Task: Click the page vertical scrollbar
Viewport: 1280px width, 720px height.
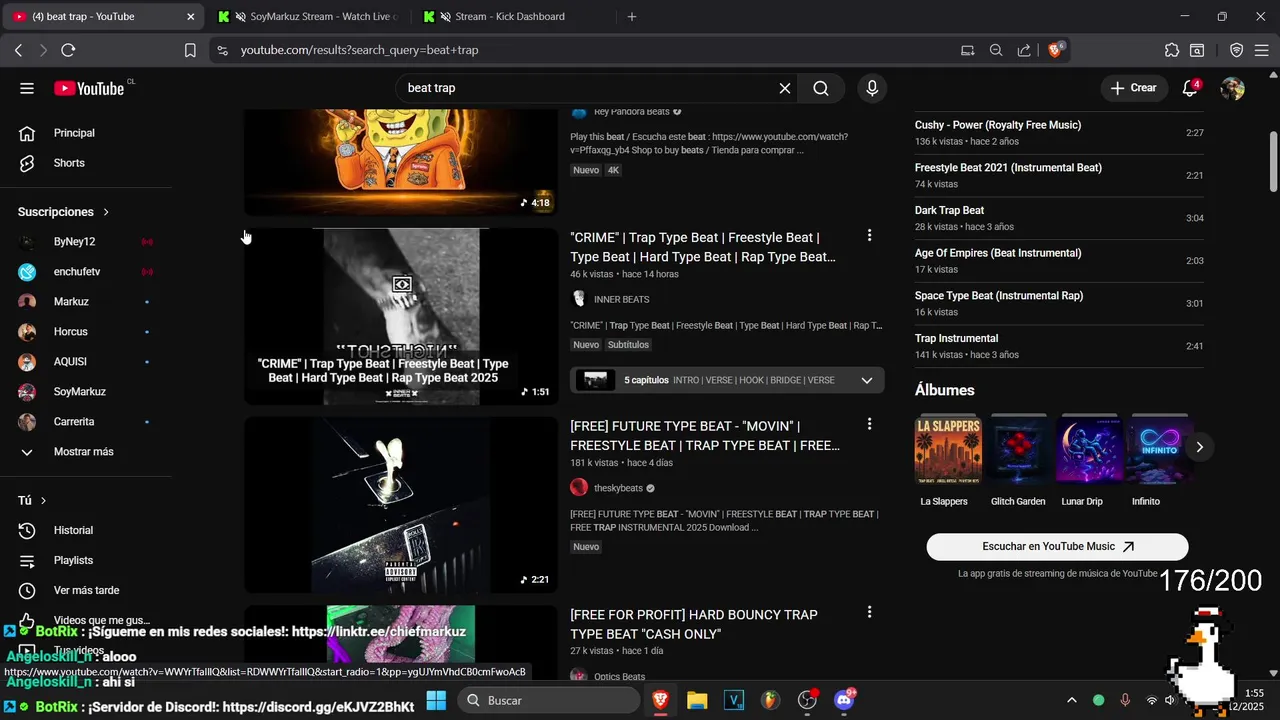Action: 1273,161
